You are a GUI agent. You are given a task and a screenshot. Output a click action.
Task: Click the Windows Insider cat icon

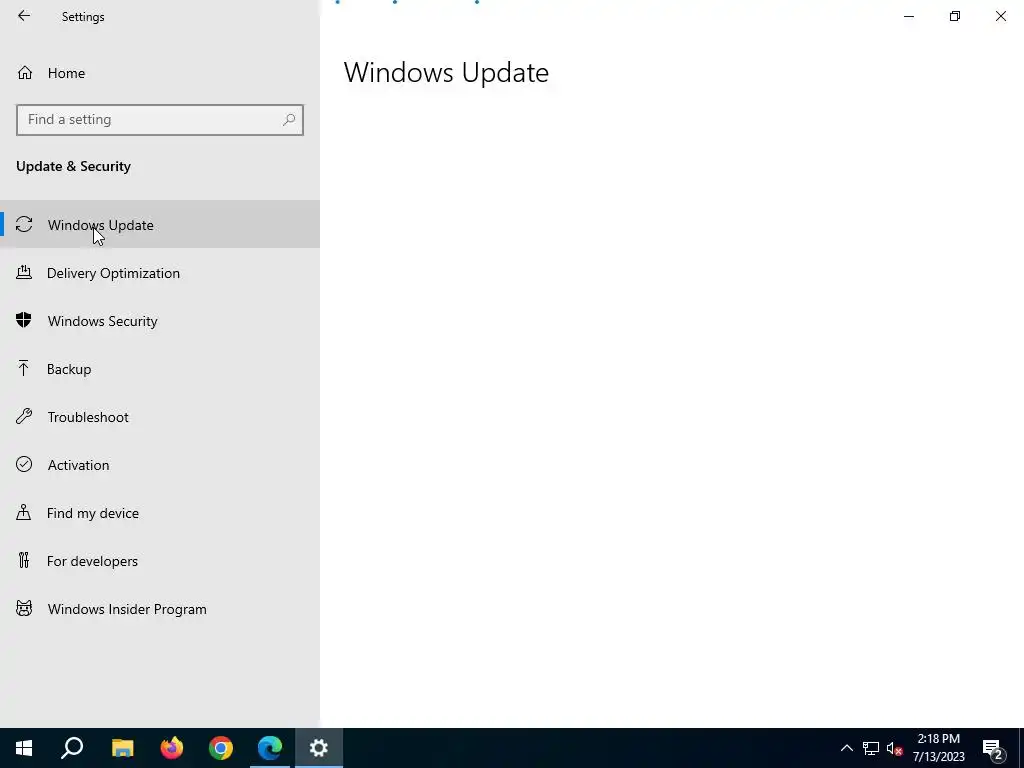pos(24,609)
